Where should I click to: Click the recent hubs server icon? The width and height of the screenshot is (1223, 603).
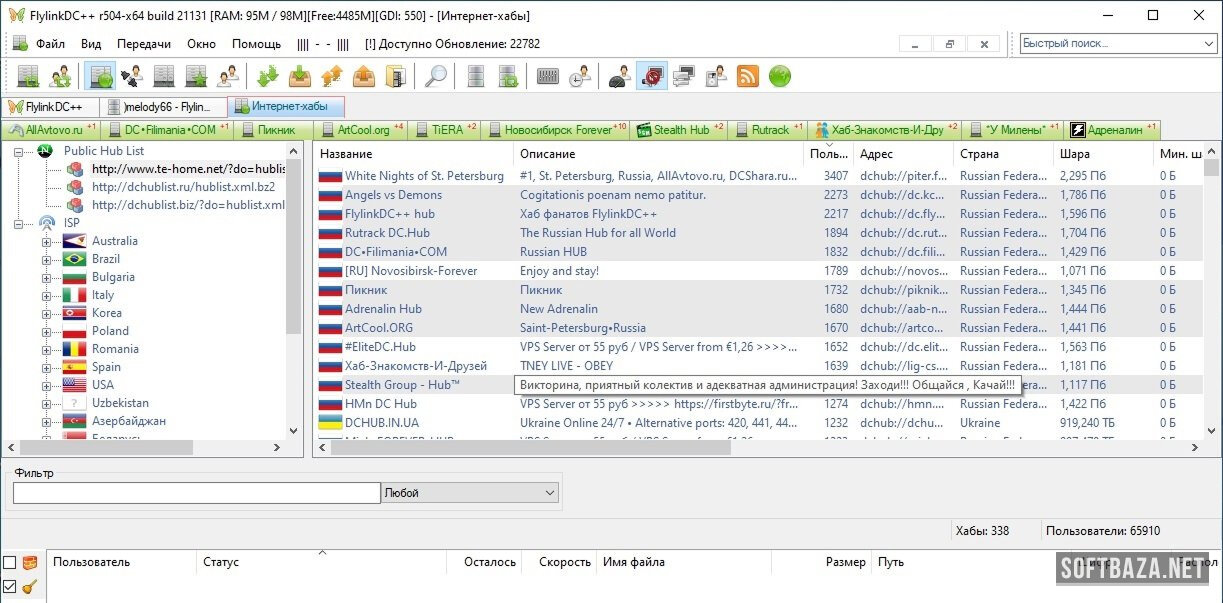click(x=164, y=76)
